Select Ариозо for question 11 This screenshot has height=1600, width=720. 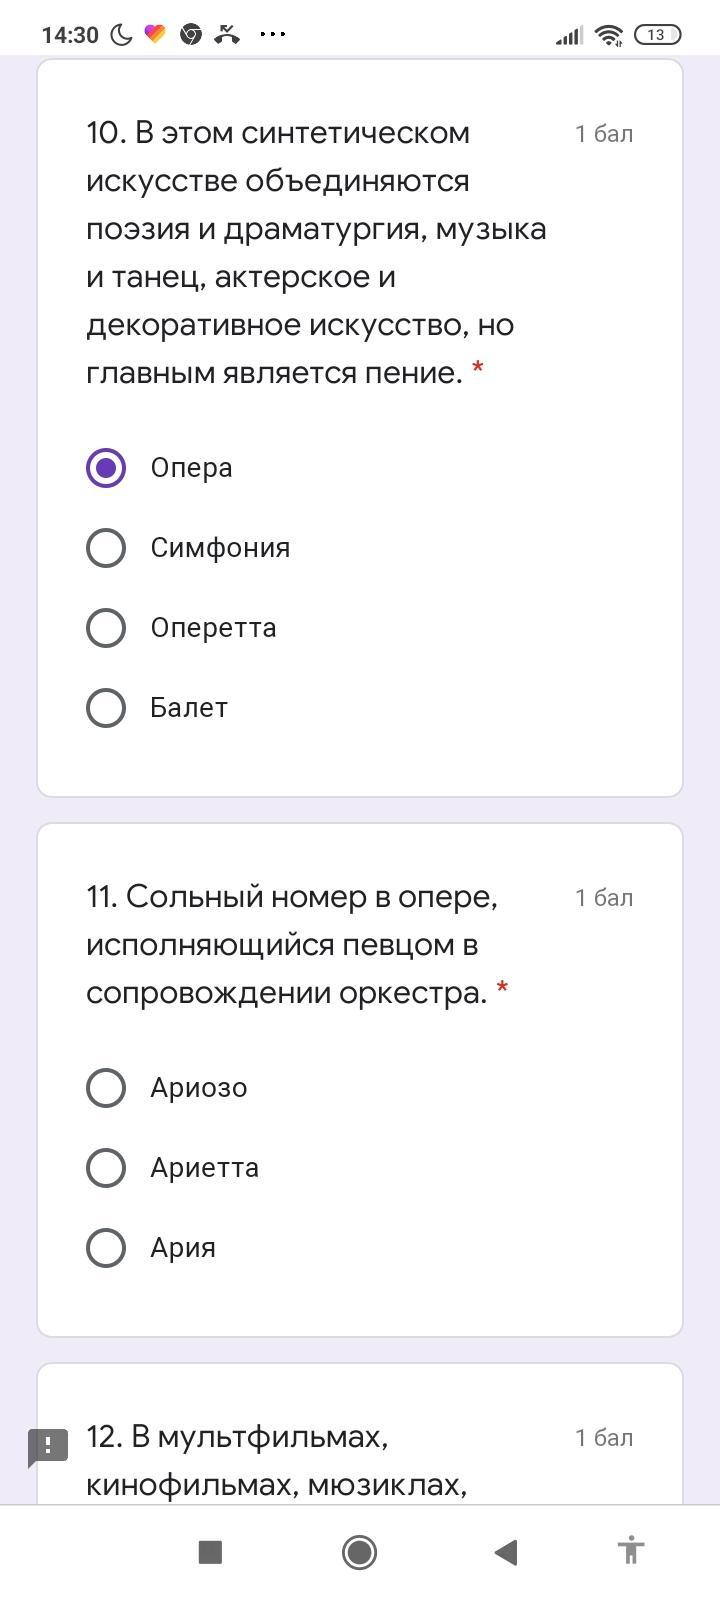pyautogui.click(x=106, y=1088)
